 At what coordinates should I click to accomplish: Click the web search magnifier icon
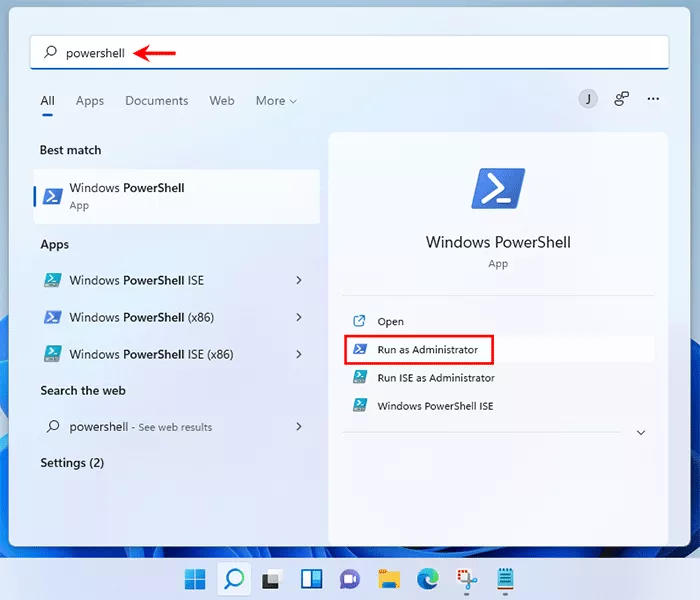pos(53,426)
